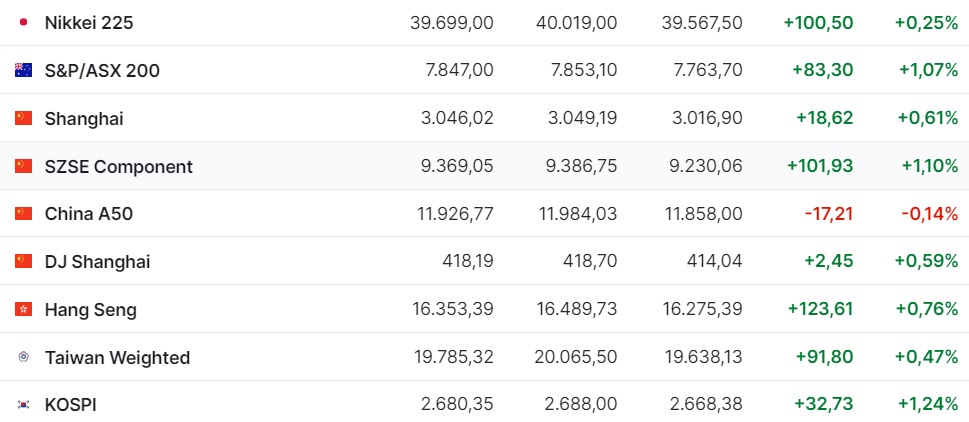
Task: Click the South Korea flag icon beside KOSPI
Action: pos(23,405)
